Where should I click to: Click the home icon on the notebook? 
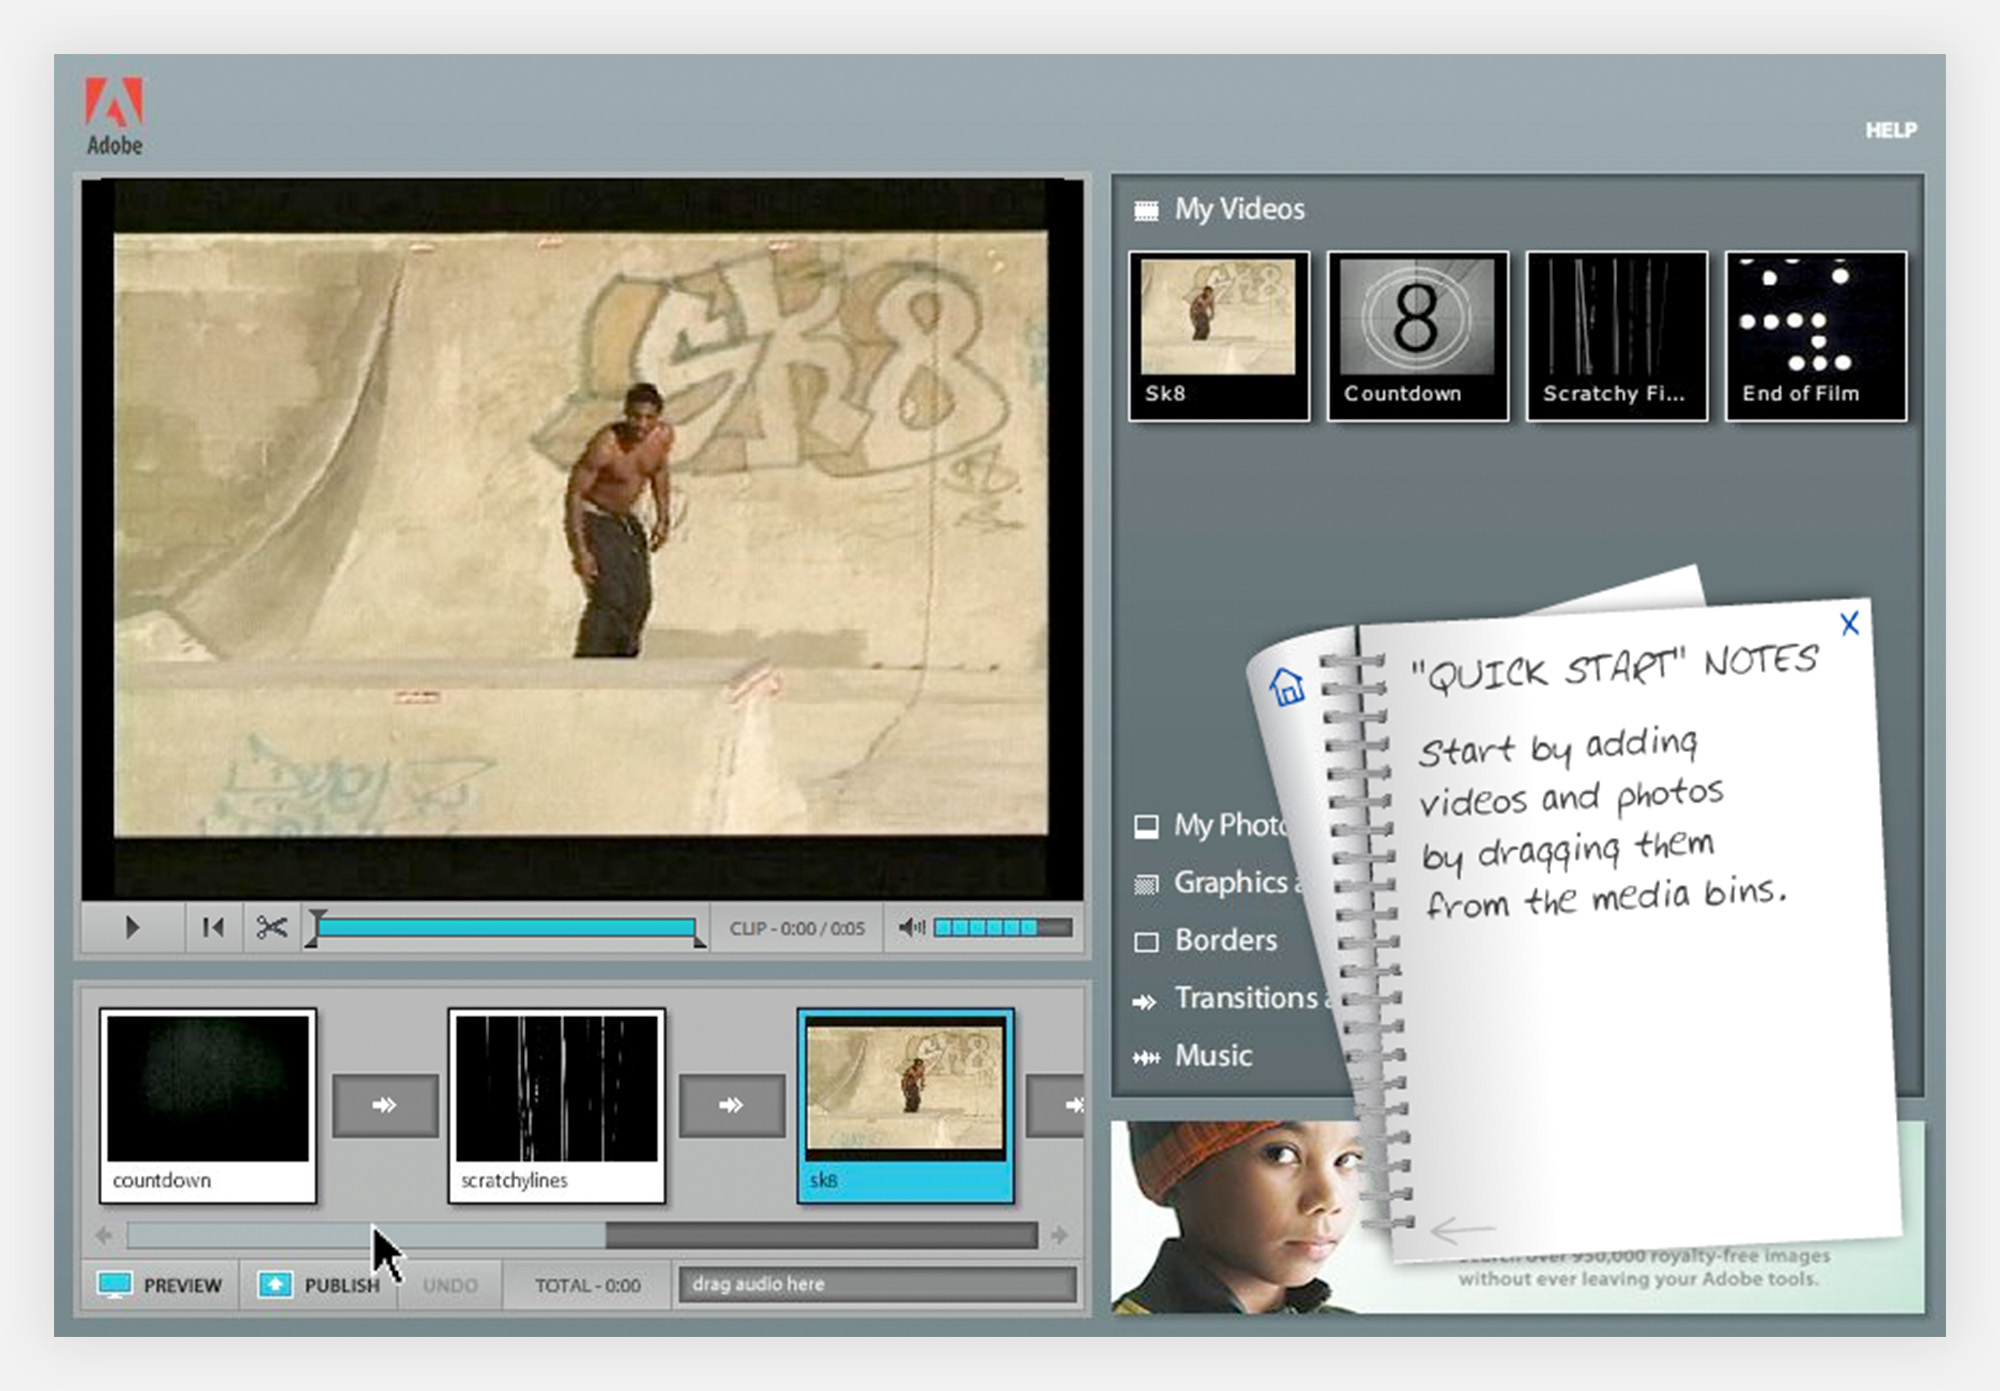(x=1287, y=687)
